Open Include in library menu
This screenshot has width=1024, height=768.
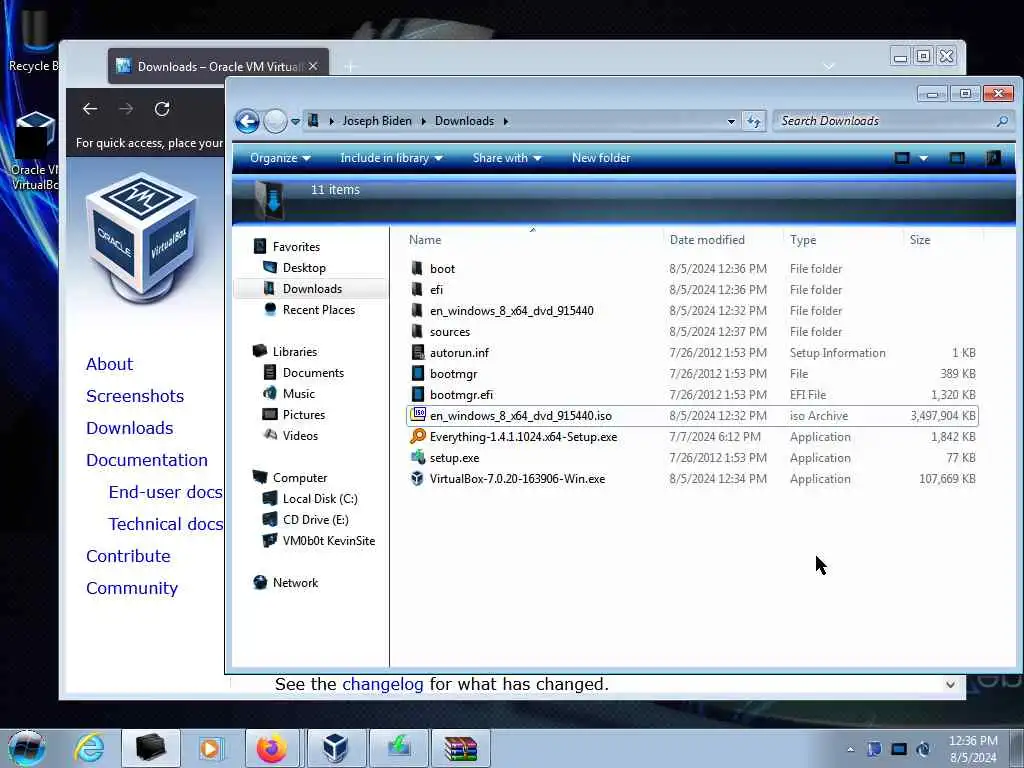[x=391, y=158]
